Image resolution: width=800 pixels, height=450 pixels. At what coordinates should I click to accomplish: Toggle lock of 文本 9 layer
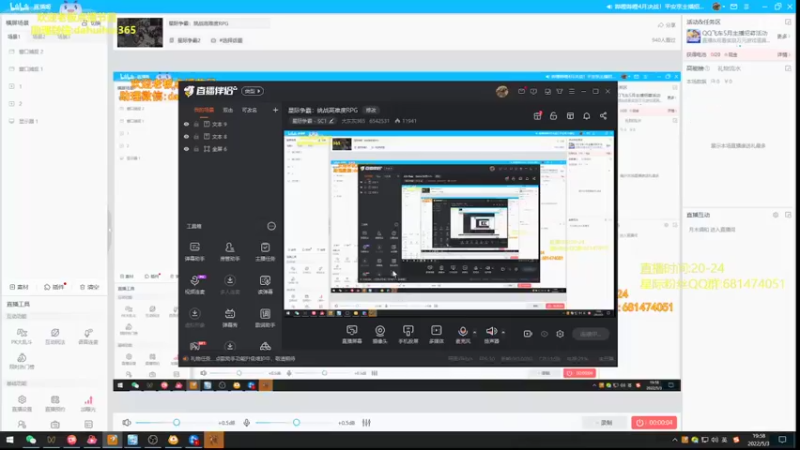[x=196, y=124]
